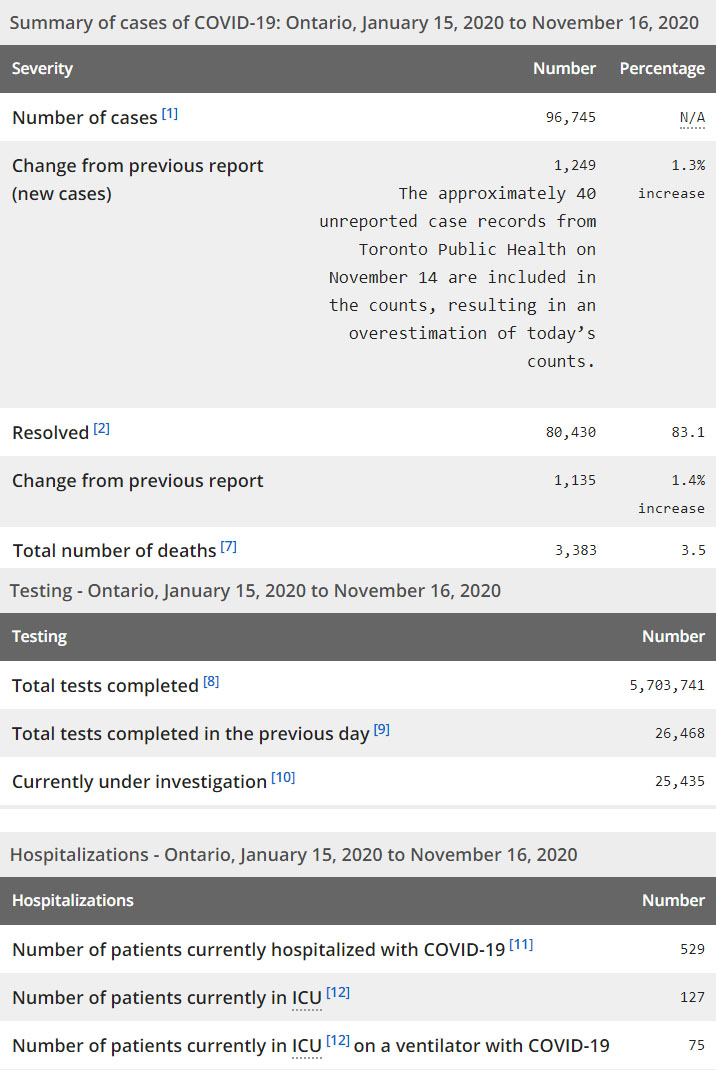716x1070 pixels.
Task: Click the Testing column header
Action: (x=39, y=637)
